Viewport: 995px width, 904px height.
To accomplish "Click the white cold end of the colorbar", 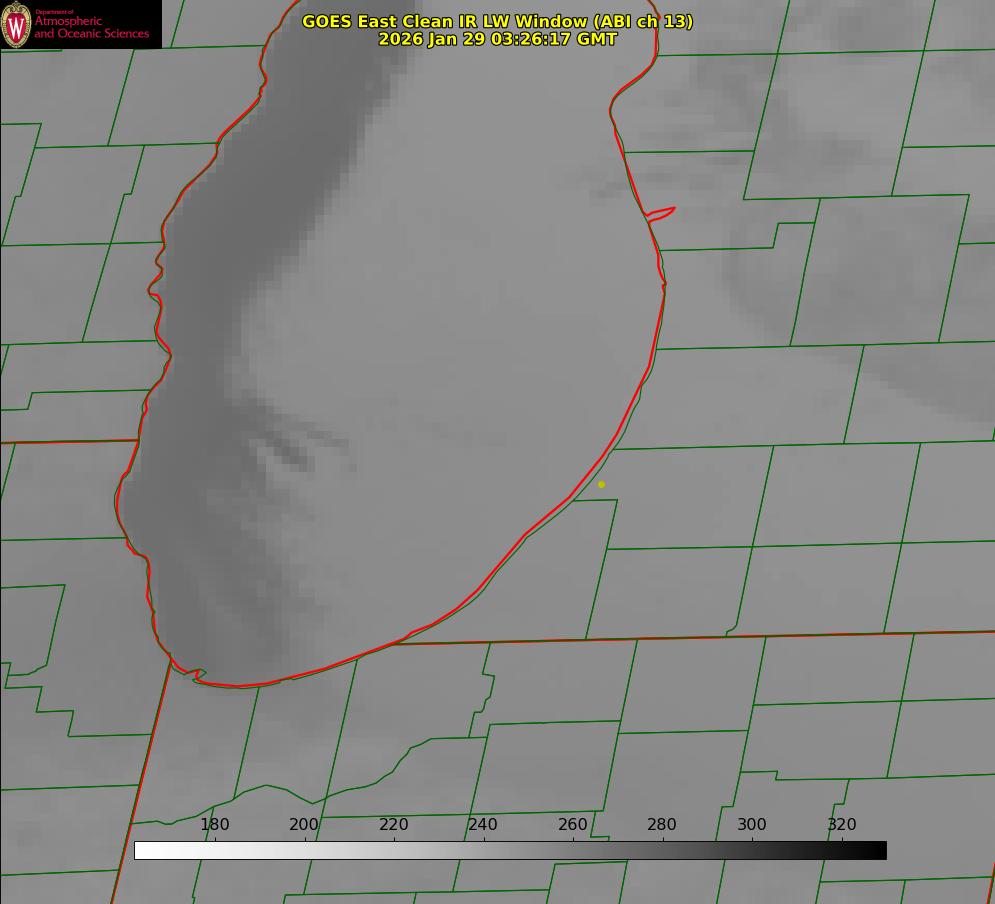I will tap(145, 850).
